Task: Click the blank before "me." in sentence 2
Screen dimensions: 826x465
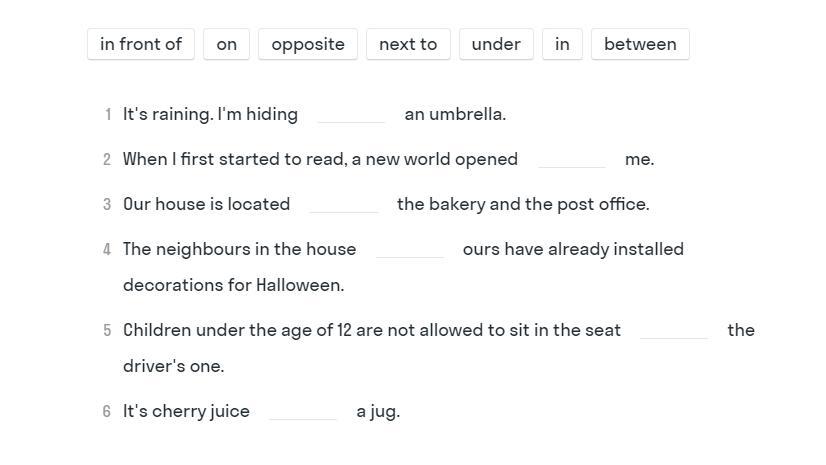Action: click(x=572, y=159)
